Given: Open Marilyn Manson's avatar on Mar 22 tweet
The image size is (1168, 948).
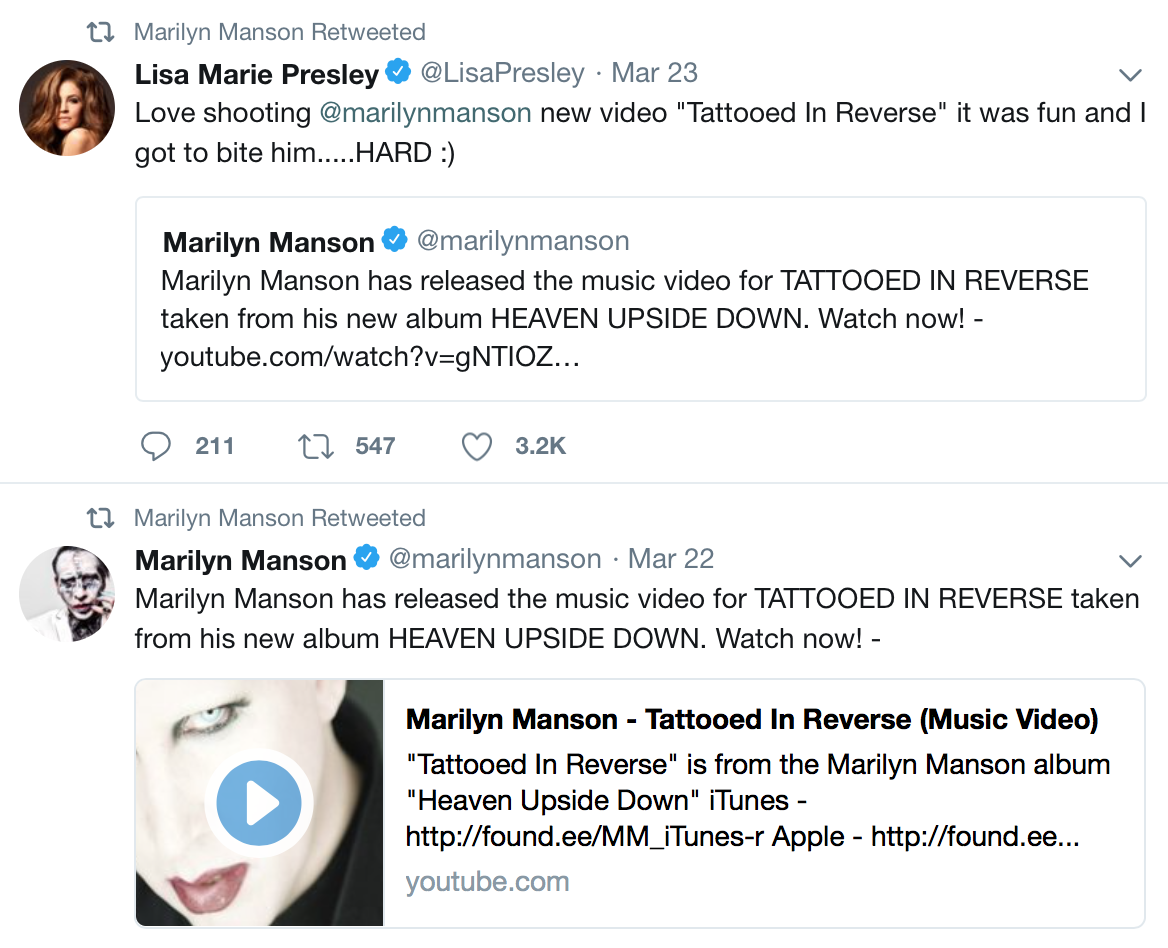Looking at the screenshot, I should pos(68,594).
